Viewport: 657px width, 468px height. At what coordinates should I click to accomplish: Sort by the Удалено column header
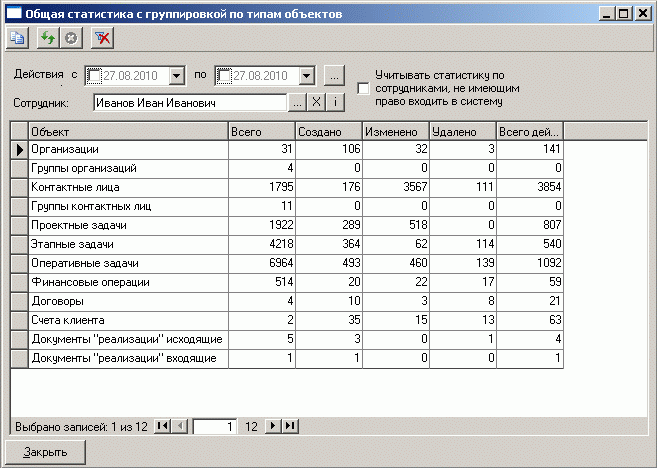coord(463,132)
